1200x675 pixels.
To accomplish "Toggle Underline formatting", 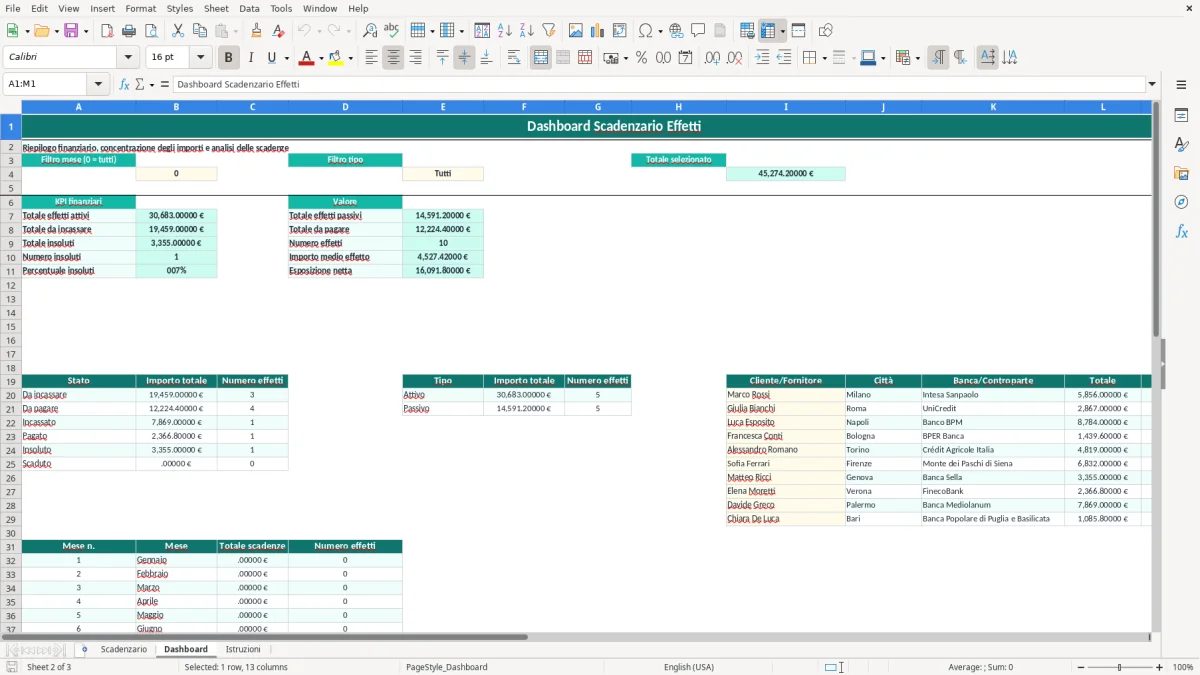I will tap(272, 58).
